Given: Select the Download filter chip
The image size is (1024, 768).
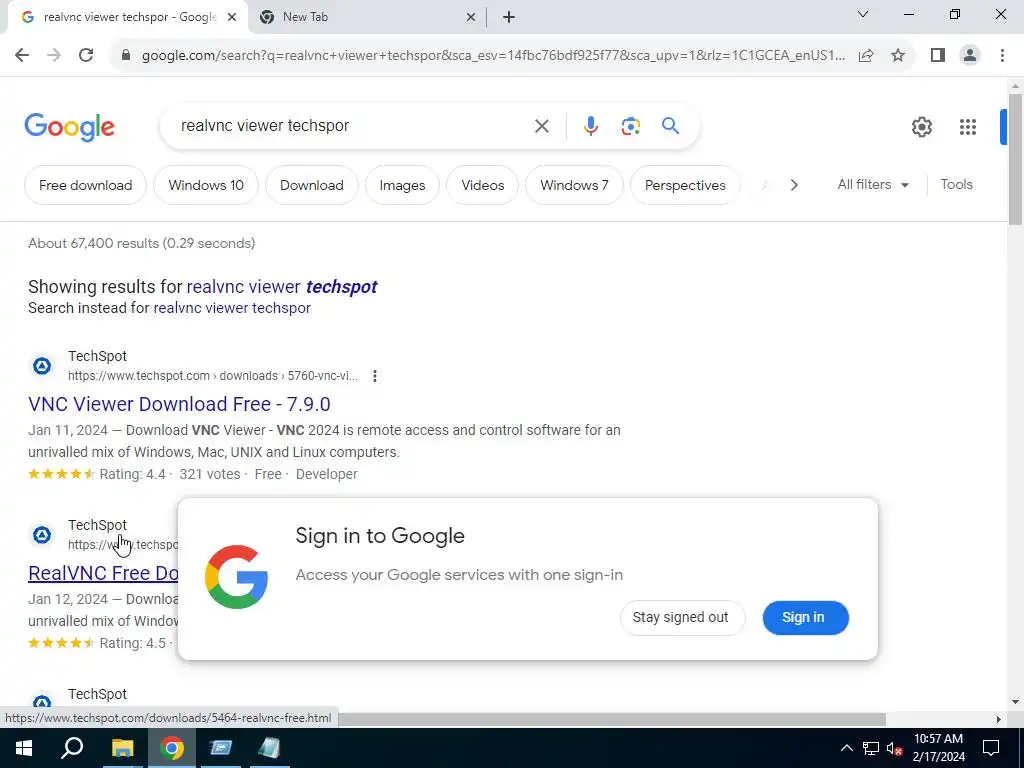Looking at the screenshot, I should (312, 185).
